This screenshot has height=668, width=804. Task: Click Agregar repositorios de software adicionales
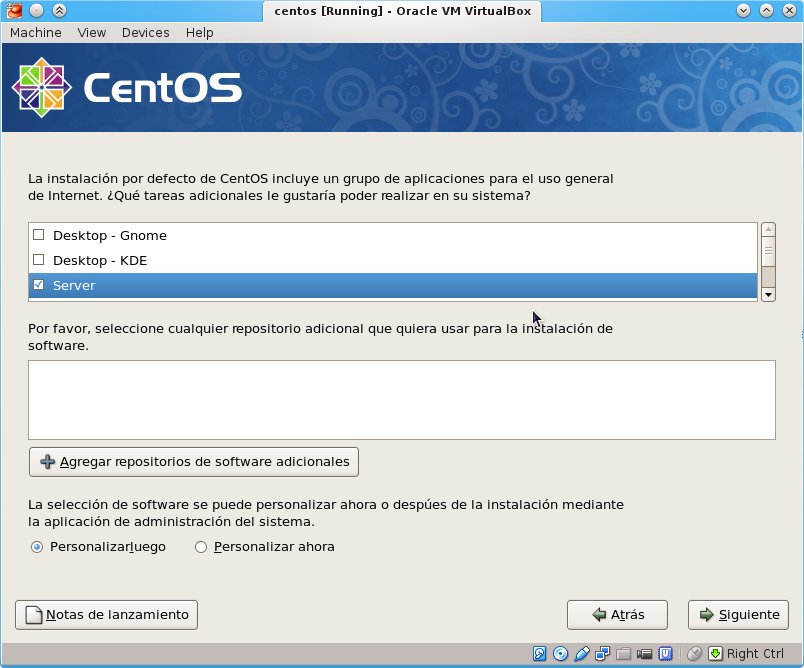pos(194,462)
